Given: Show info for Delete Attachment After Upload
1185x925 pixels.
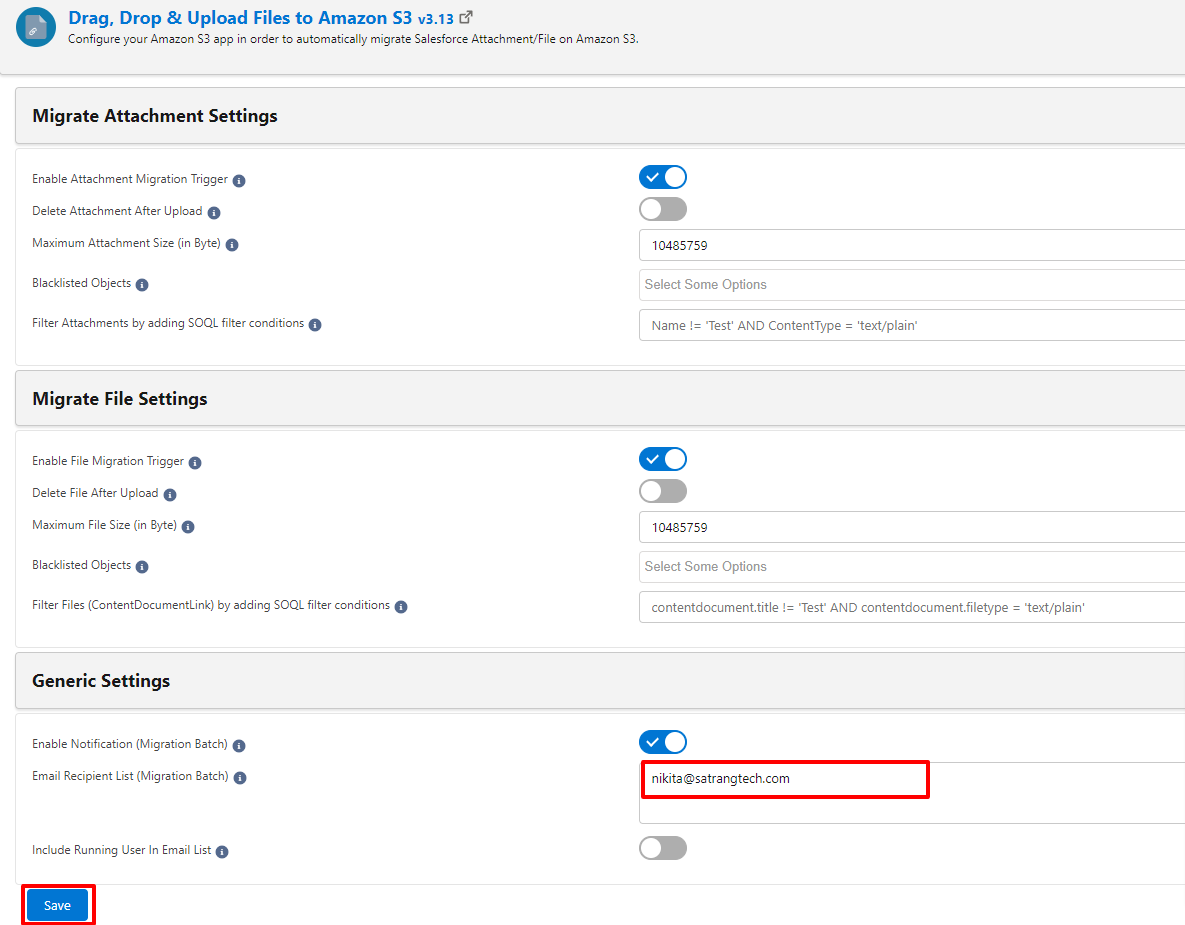Looking at the screenshot, I should pos(214,213).
